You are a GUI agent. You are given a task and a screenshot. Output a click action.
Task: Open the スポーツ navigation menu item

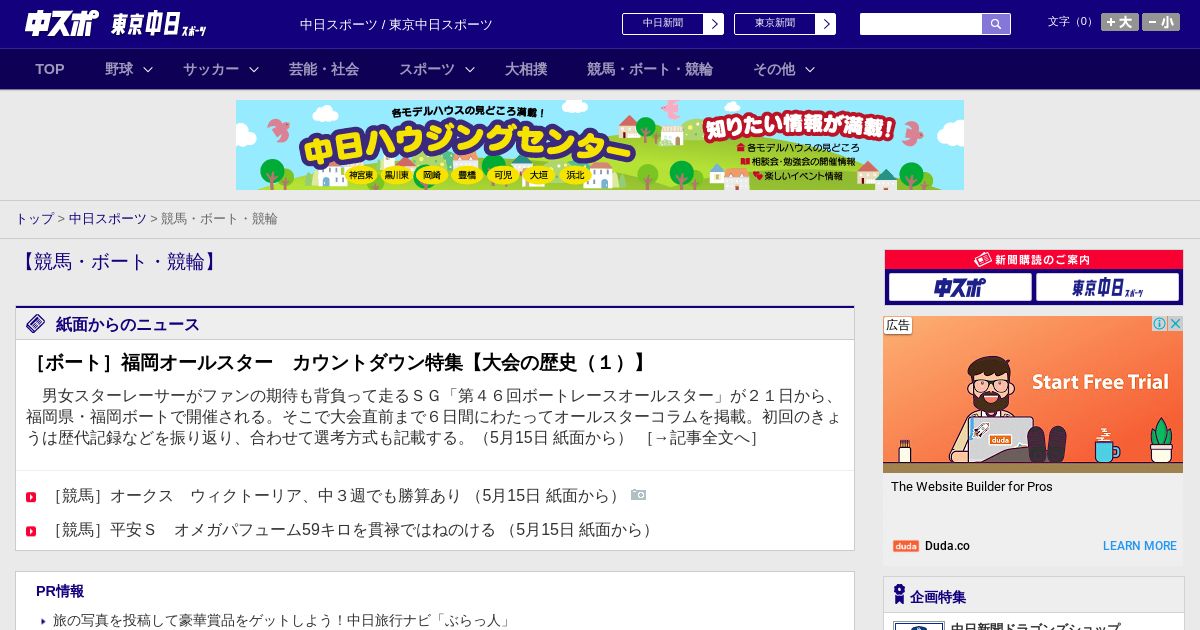coord(427,69)
